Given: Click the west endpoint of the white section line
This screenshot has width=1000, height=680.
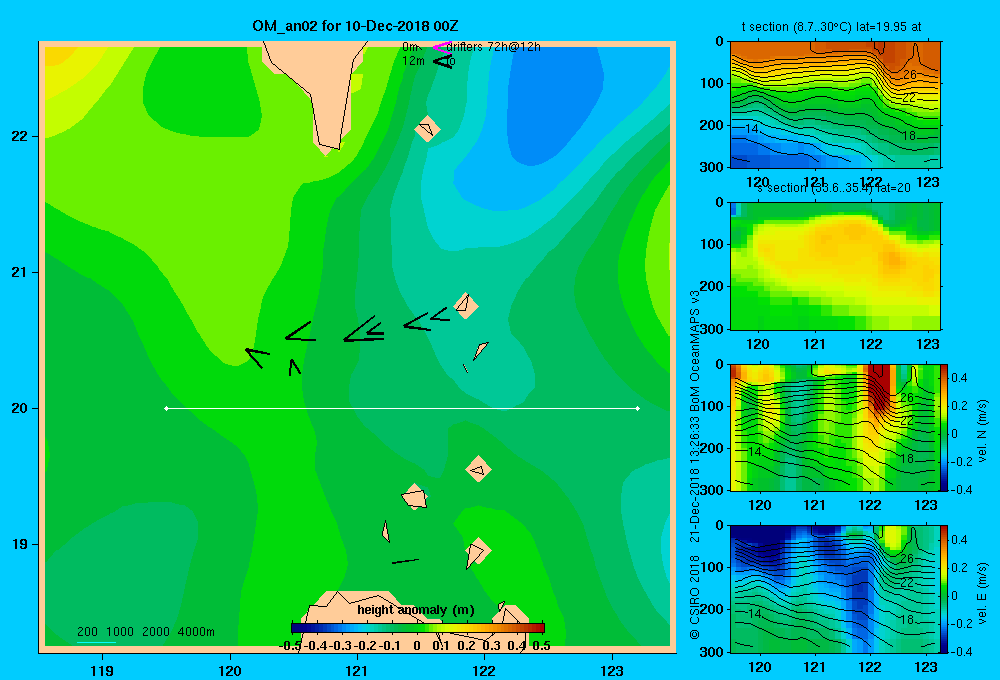Looking at the screenshot, I should (x=166, y=408).
